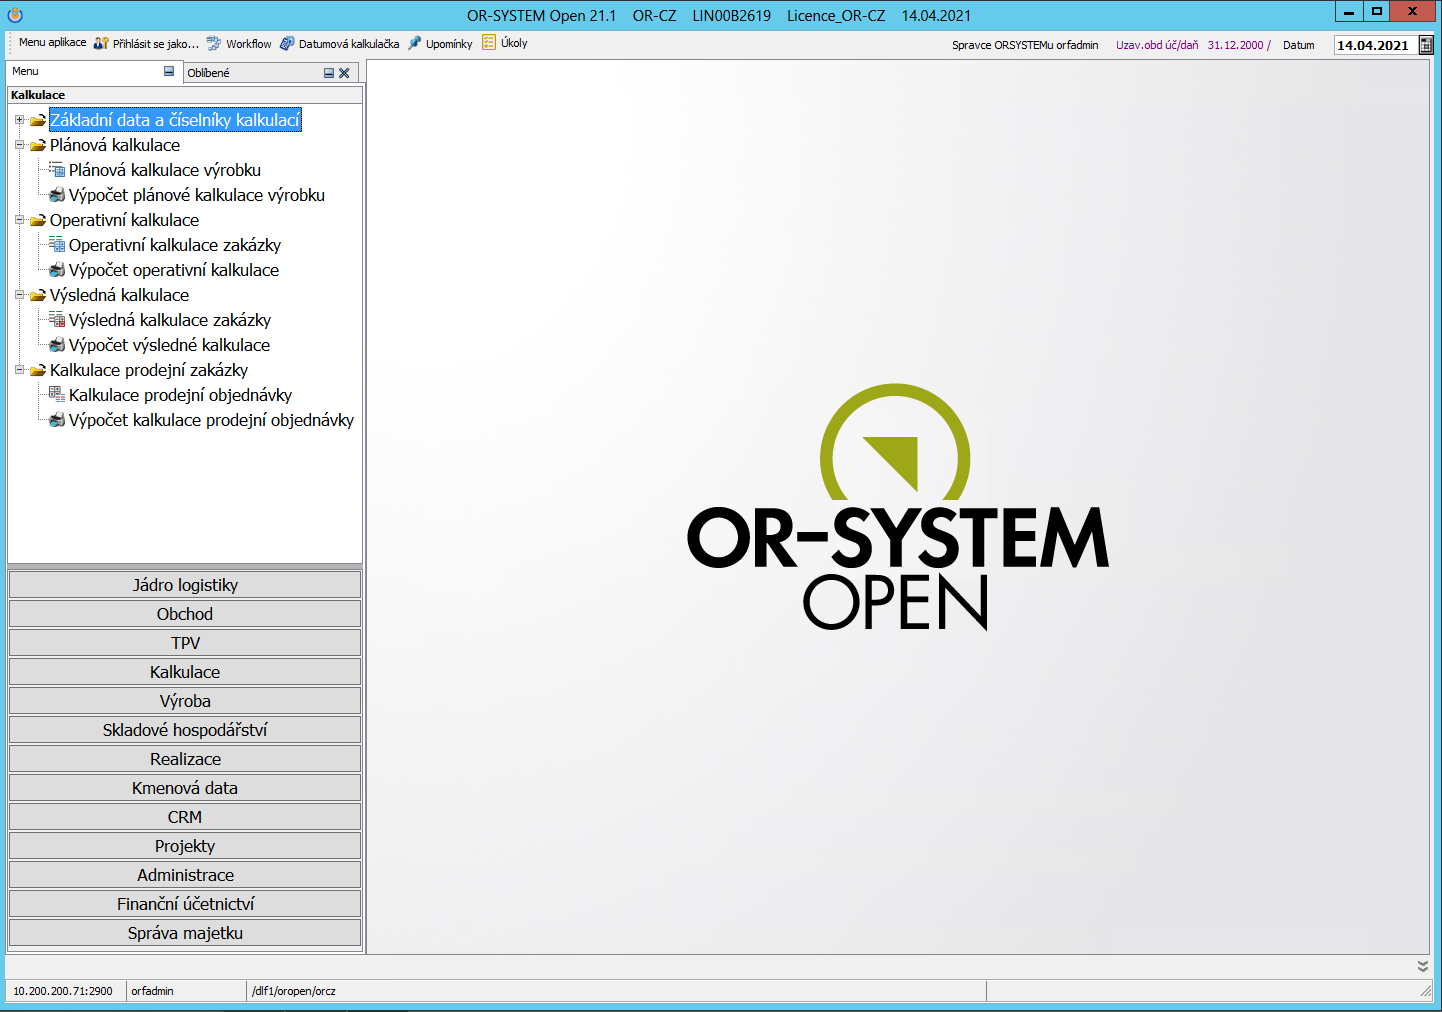1442x1012 pixels.
Task: Click the Přihlásit se jako users icon
Action: click(x=101, y=44)
